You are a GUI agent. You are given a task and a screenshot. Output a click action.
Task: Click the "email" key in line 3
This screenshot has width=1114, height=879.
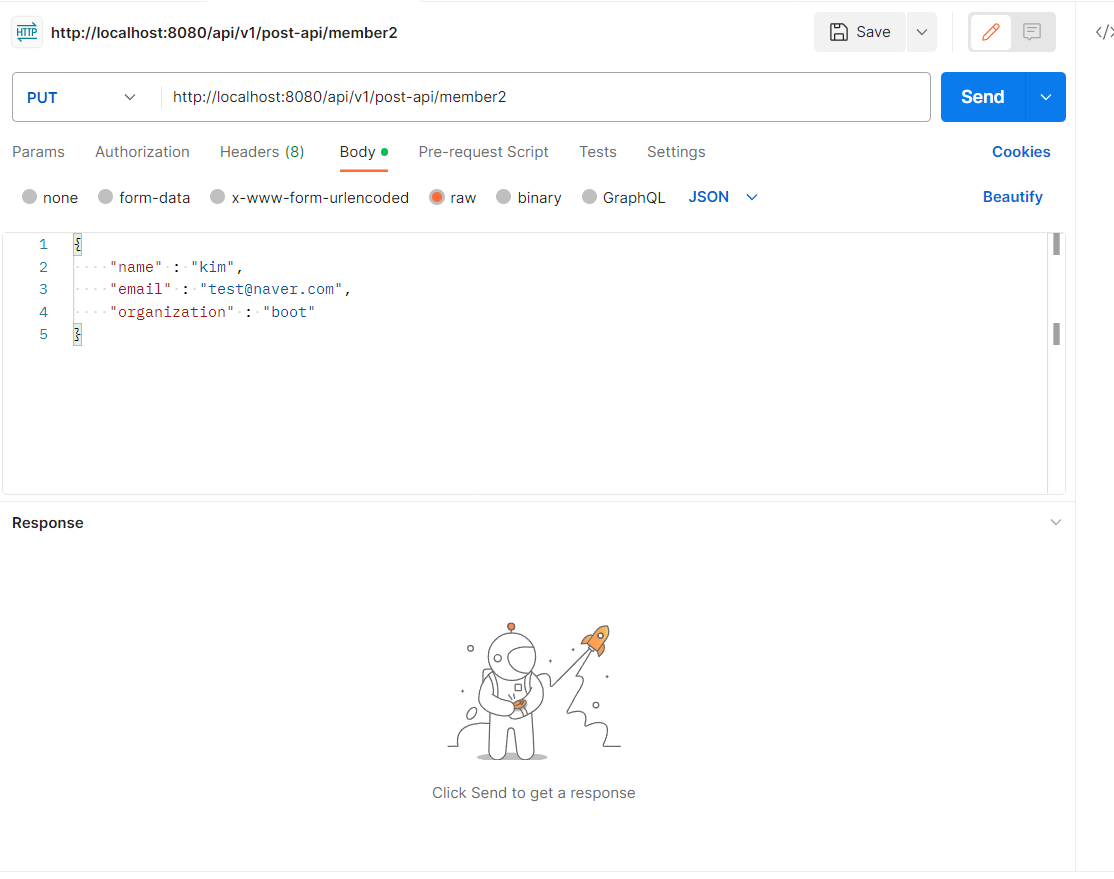[140, 289]
